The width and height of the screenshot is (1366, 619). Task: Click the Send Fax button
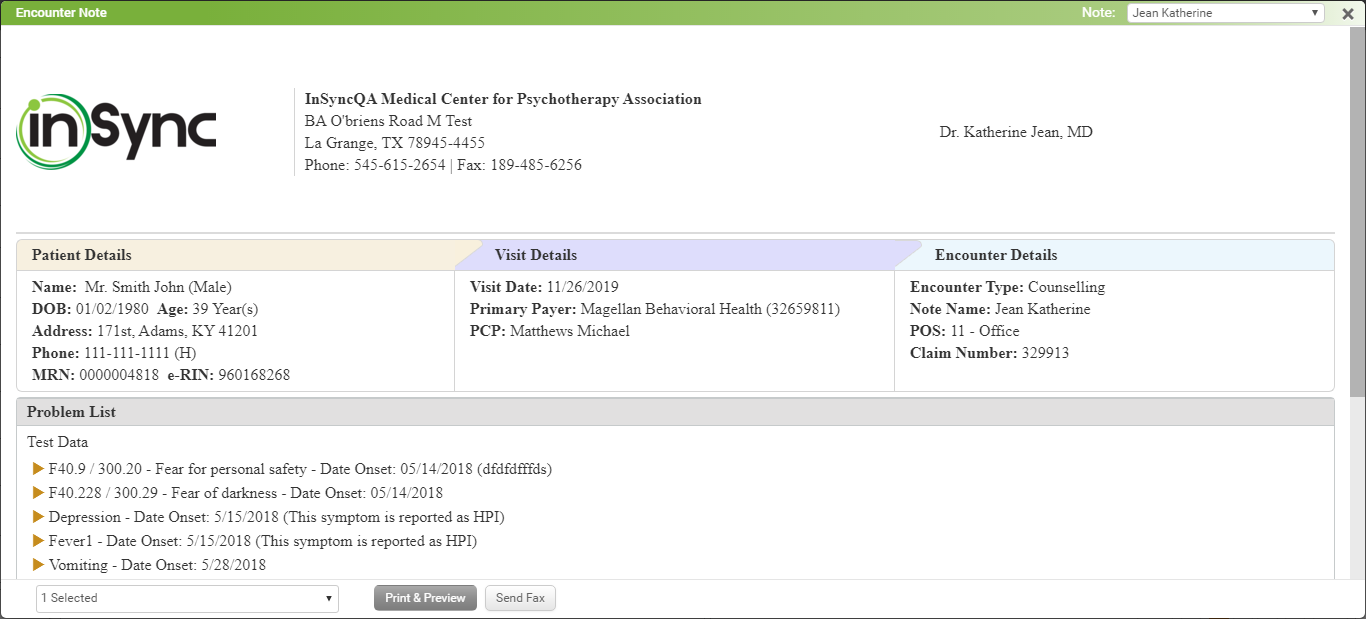[x=520, y=598]
